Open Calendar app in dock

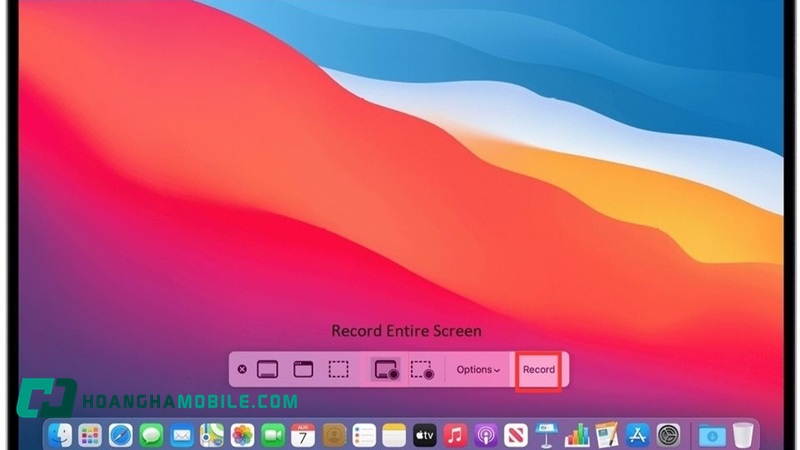point(303,435)
